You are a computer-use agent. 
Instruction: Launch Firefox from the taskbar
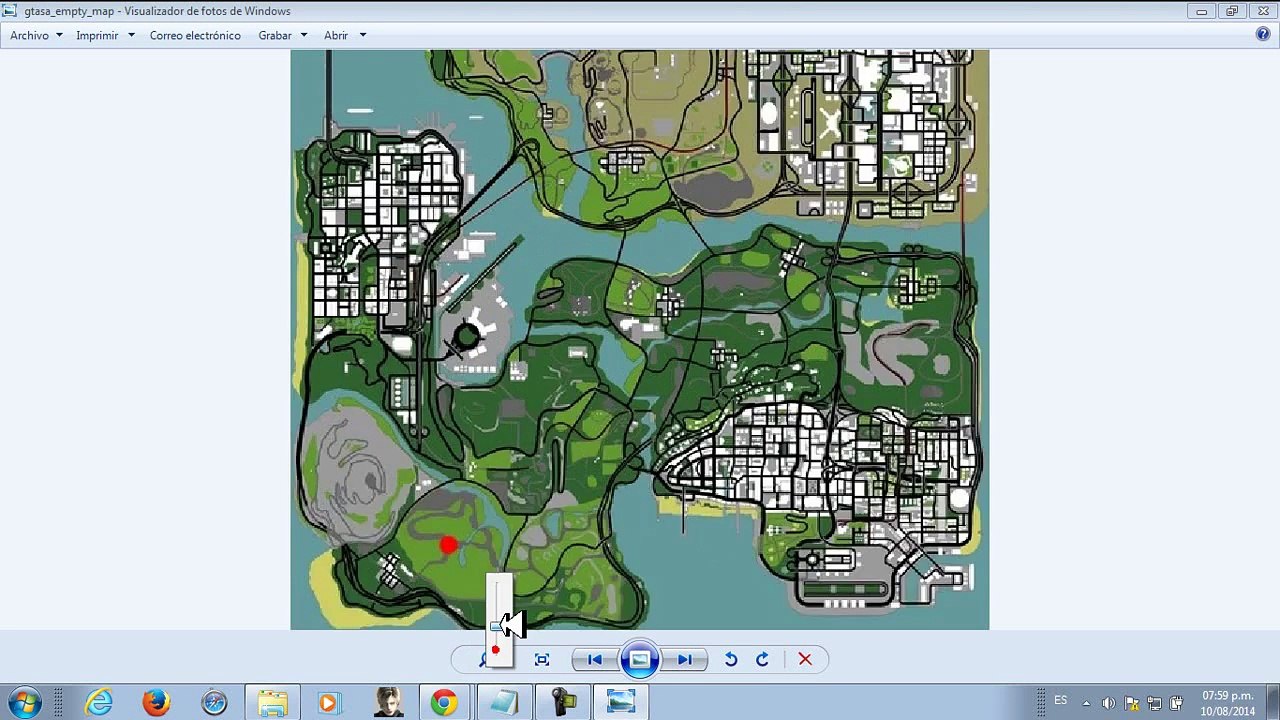coord(156,703)
